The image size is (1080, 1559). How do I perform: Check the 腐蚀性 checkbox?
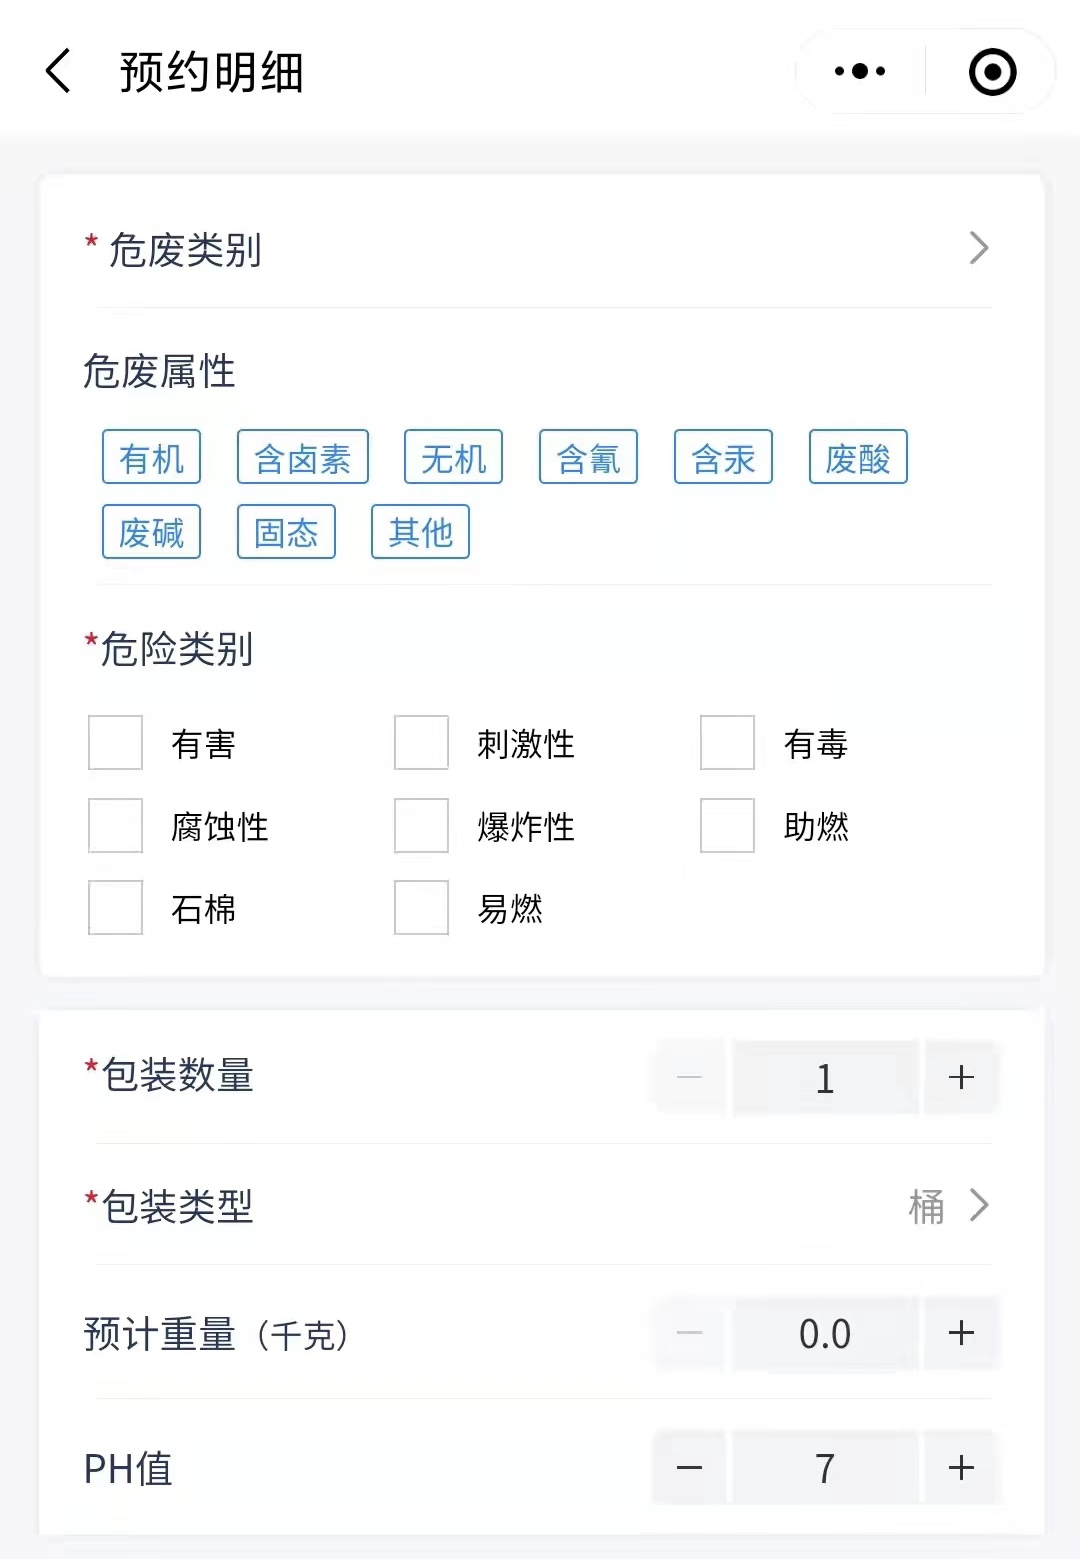pyautogui.click(x=116, y=826)
